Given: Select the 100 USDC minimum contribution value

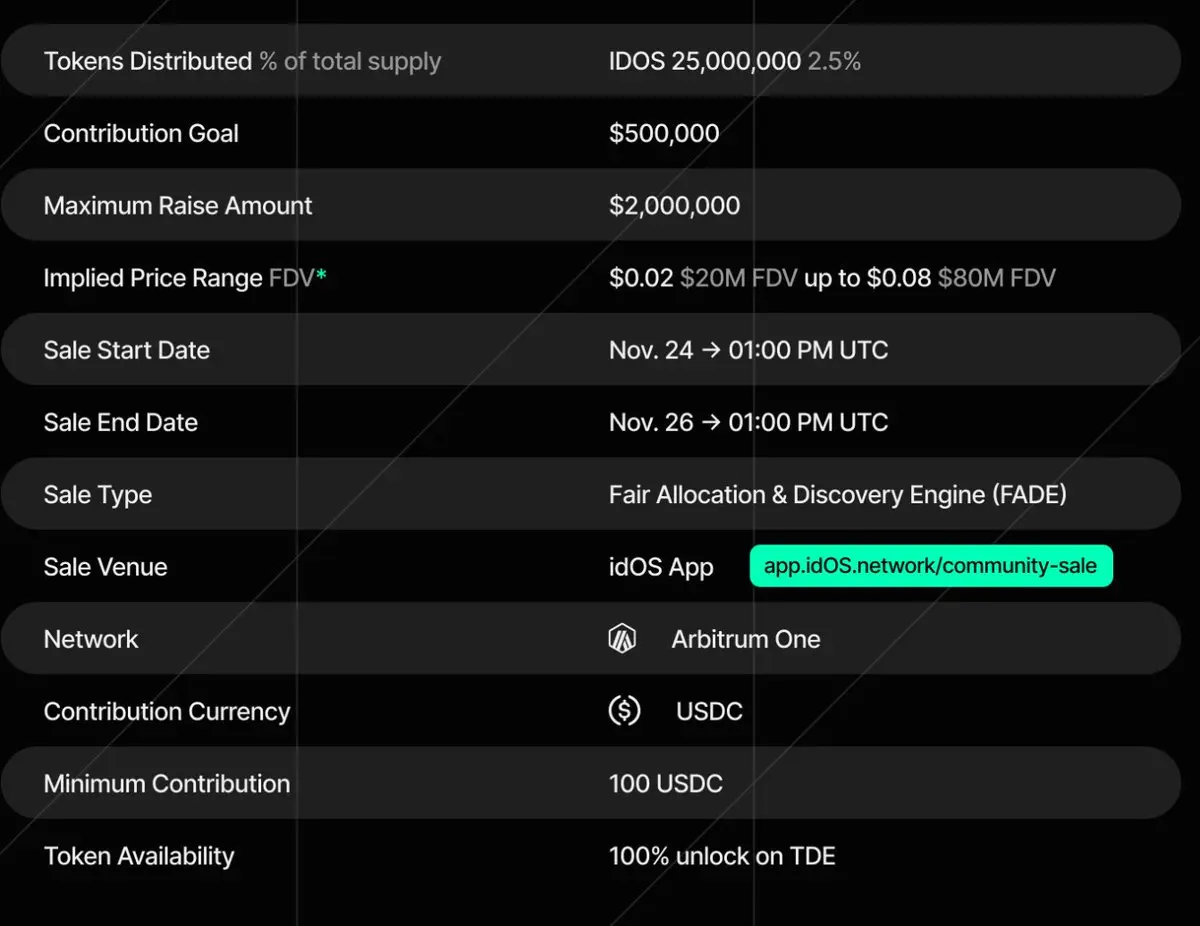Looking at the screenshot, I should point(665,783).
